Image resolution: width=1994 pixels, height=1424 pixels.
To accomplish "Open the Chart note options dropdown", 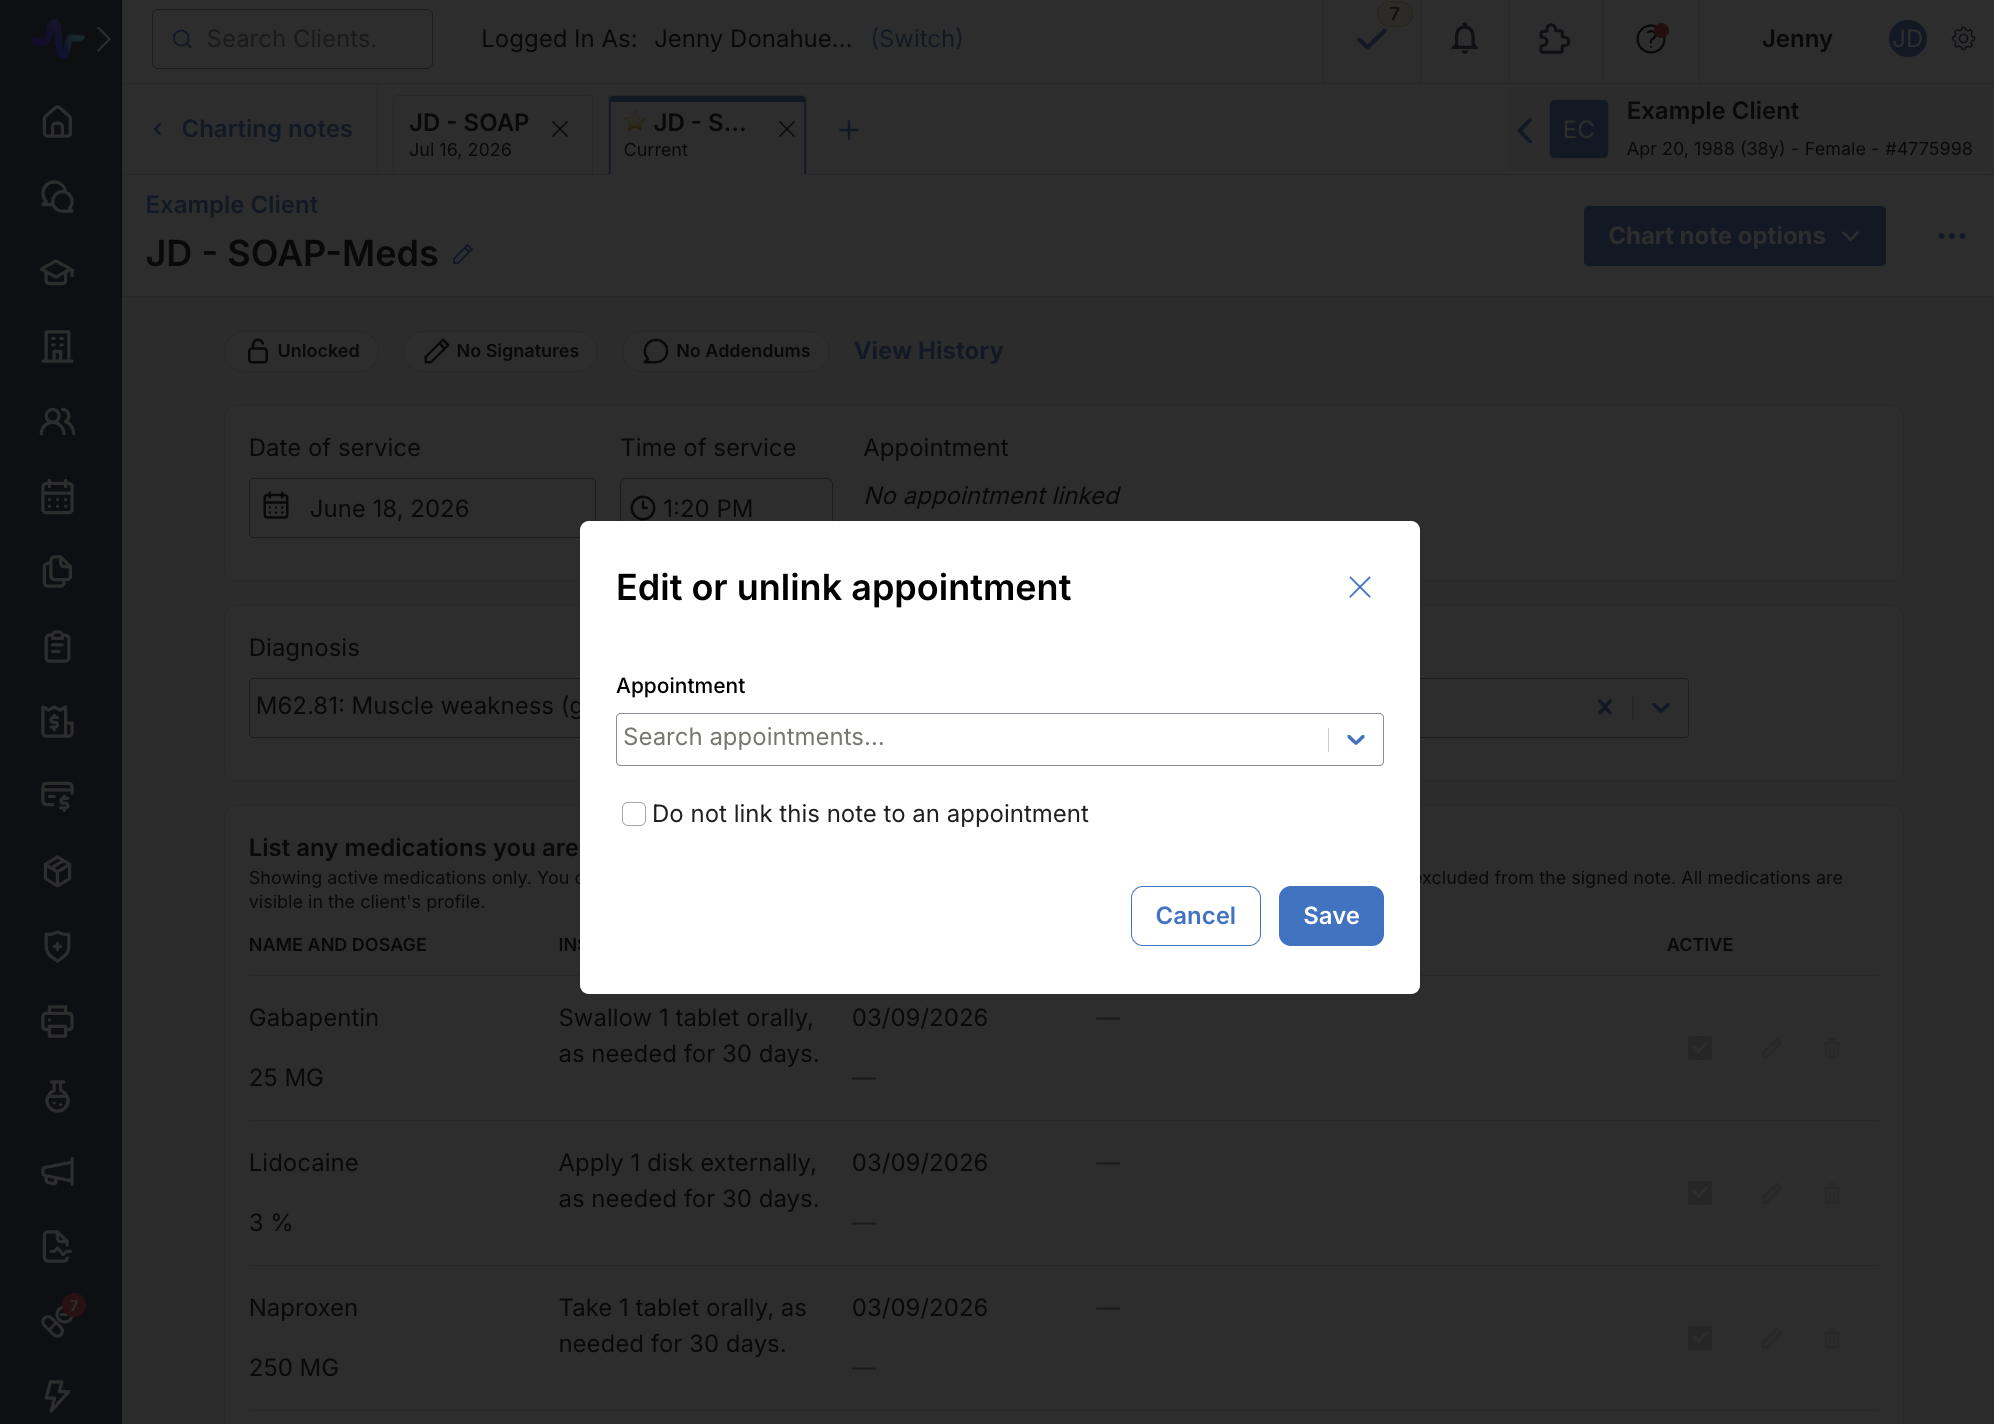I will point(1735,236).
